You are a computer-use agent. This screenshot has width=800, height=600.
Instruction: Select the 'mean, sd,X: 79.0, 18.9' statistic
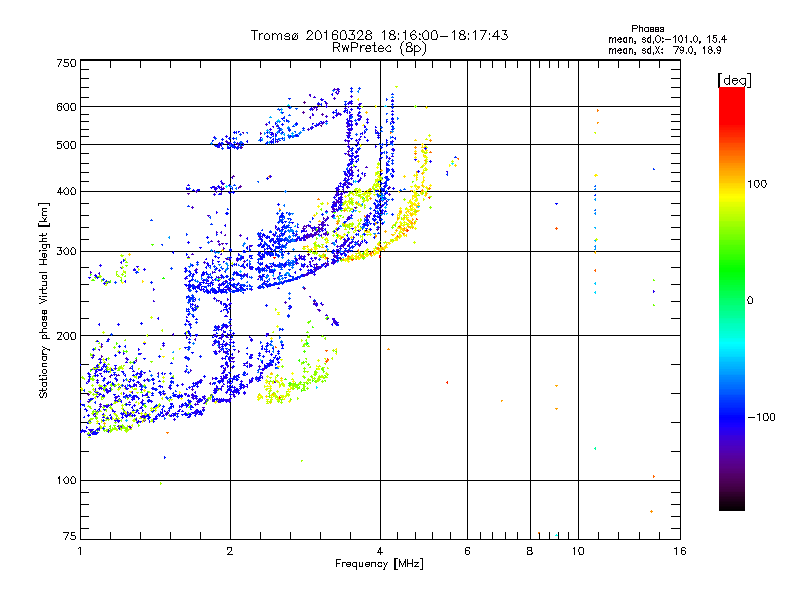coord(664,51)
